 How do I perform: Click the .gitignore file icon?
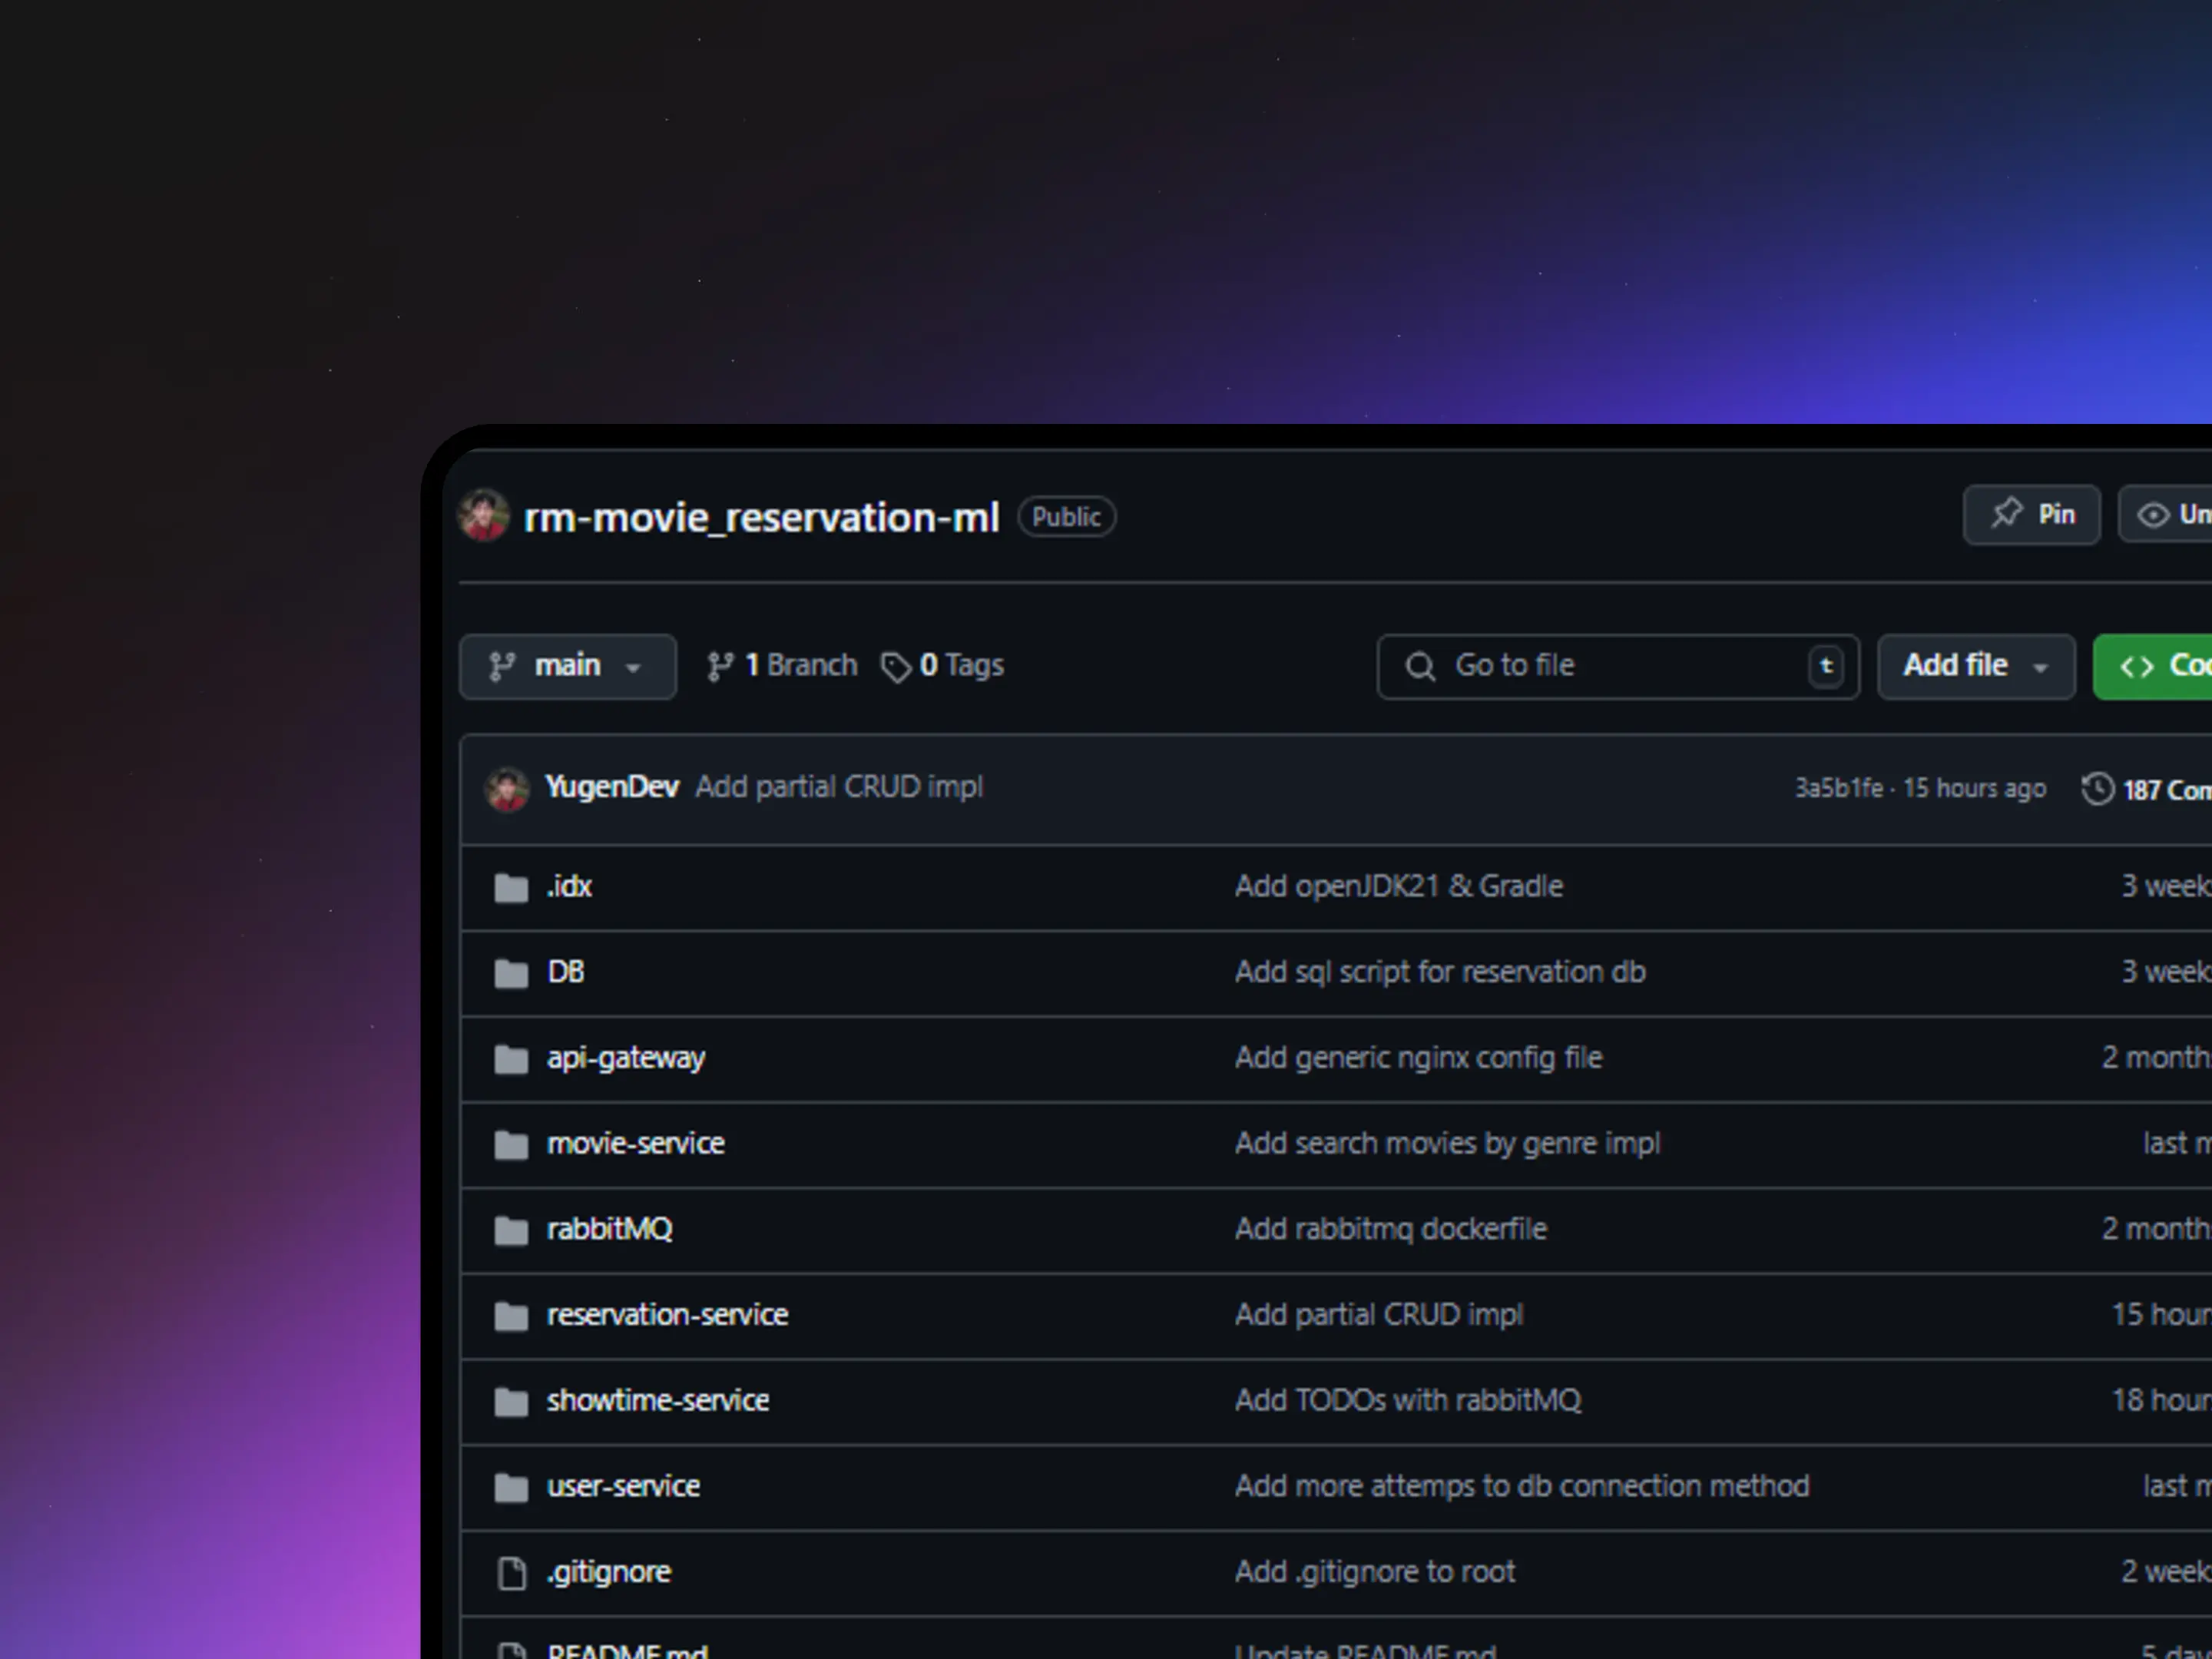coord(511,1573)
